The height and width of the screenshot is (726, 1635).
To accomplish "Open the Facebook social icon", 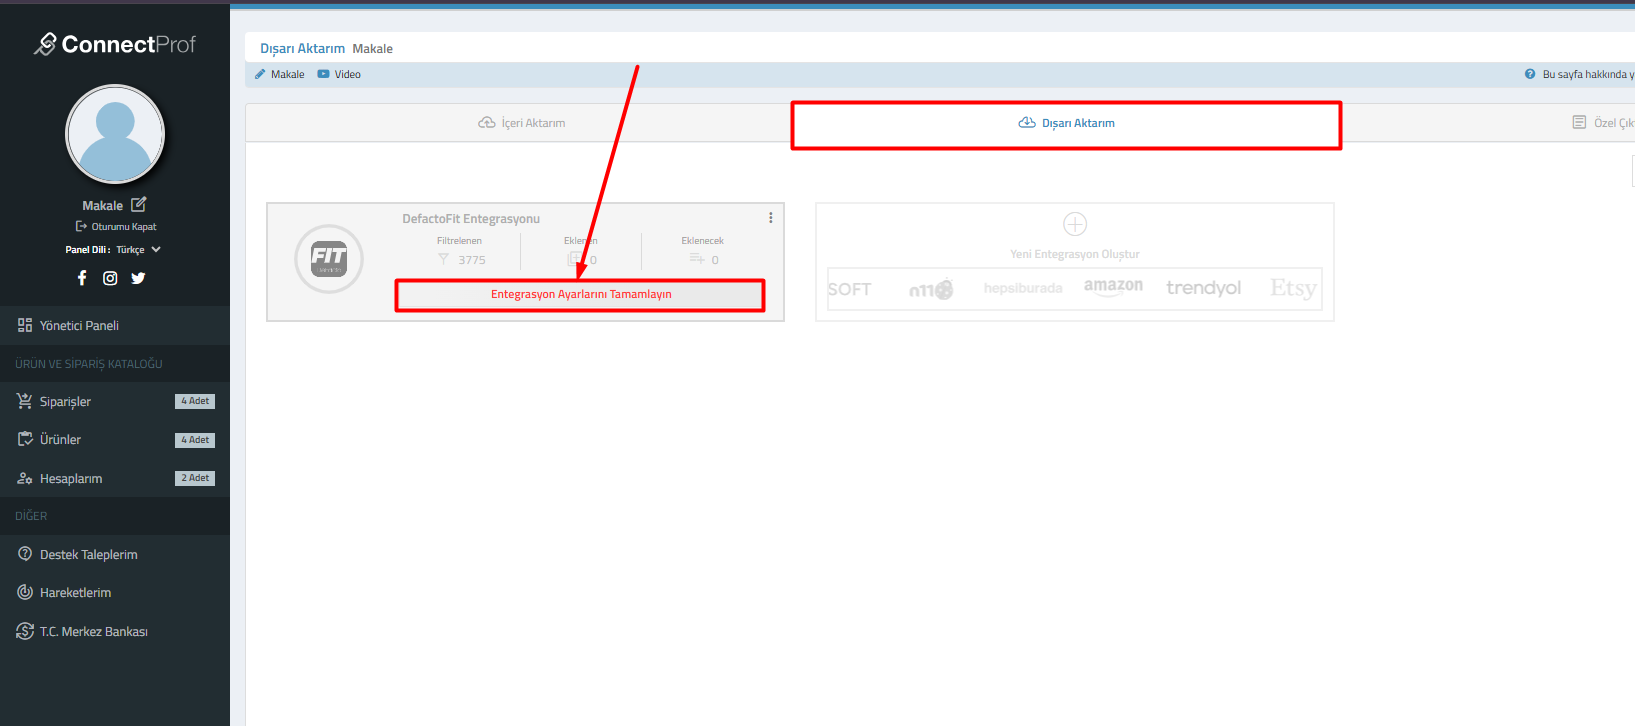I will pyautogui.click(x=82, y=278).
